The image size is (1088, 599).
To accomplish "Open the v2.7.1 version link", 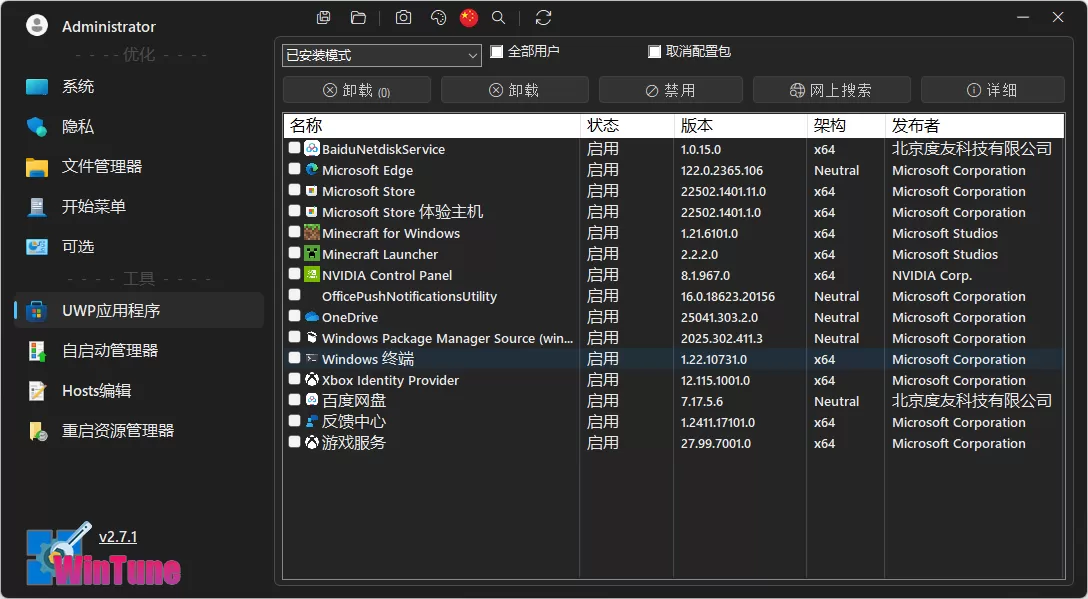I will [119, 537].
